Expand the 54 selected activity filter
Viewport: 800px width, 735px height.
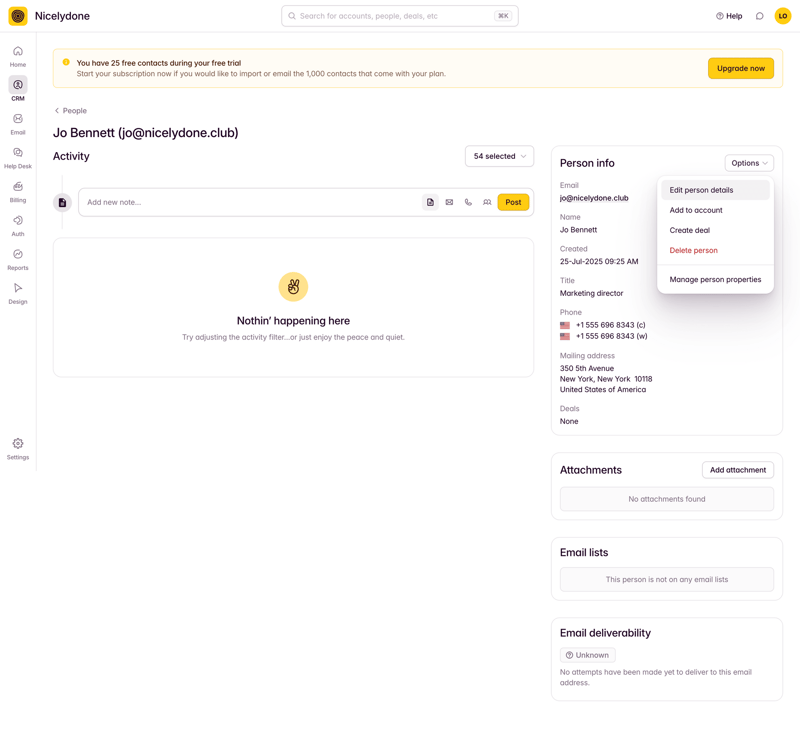[x=499, y=156]
